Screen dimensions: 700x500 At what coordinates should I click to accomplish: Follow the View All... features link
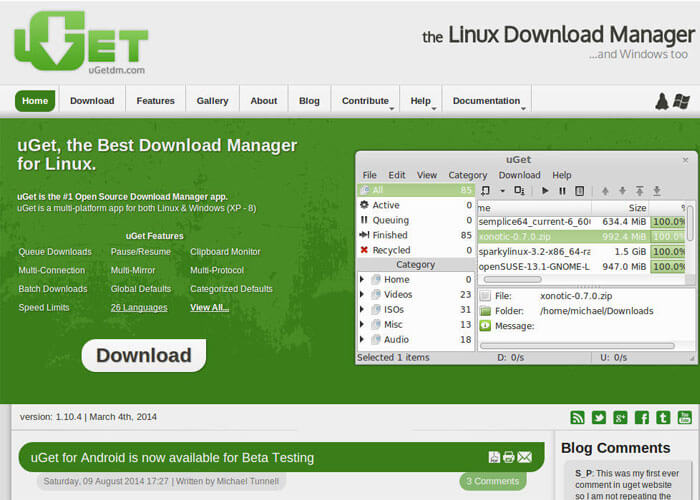coord(209,308)
